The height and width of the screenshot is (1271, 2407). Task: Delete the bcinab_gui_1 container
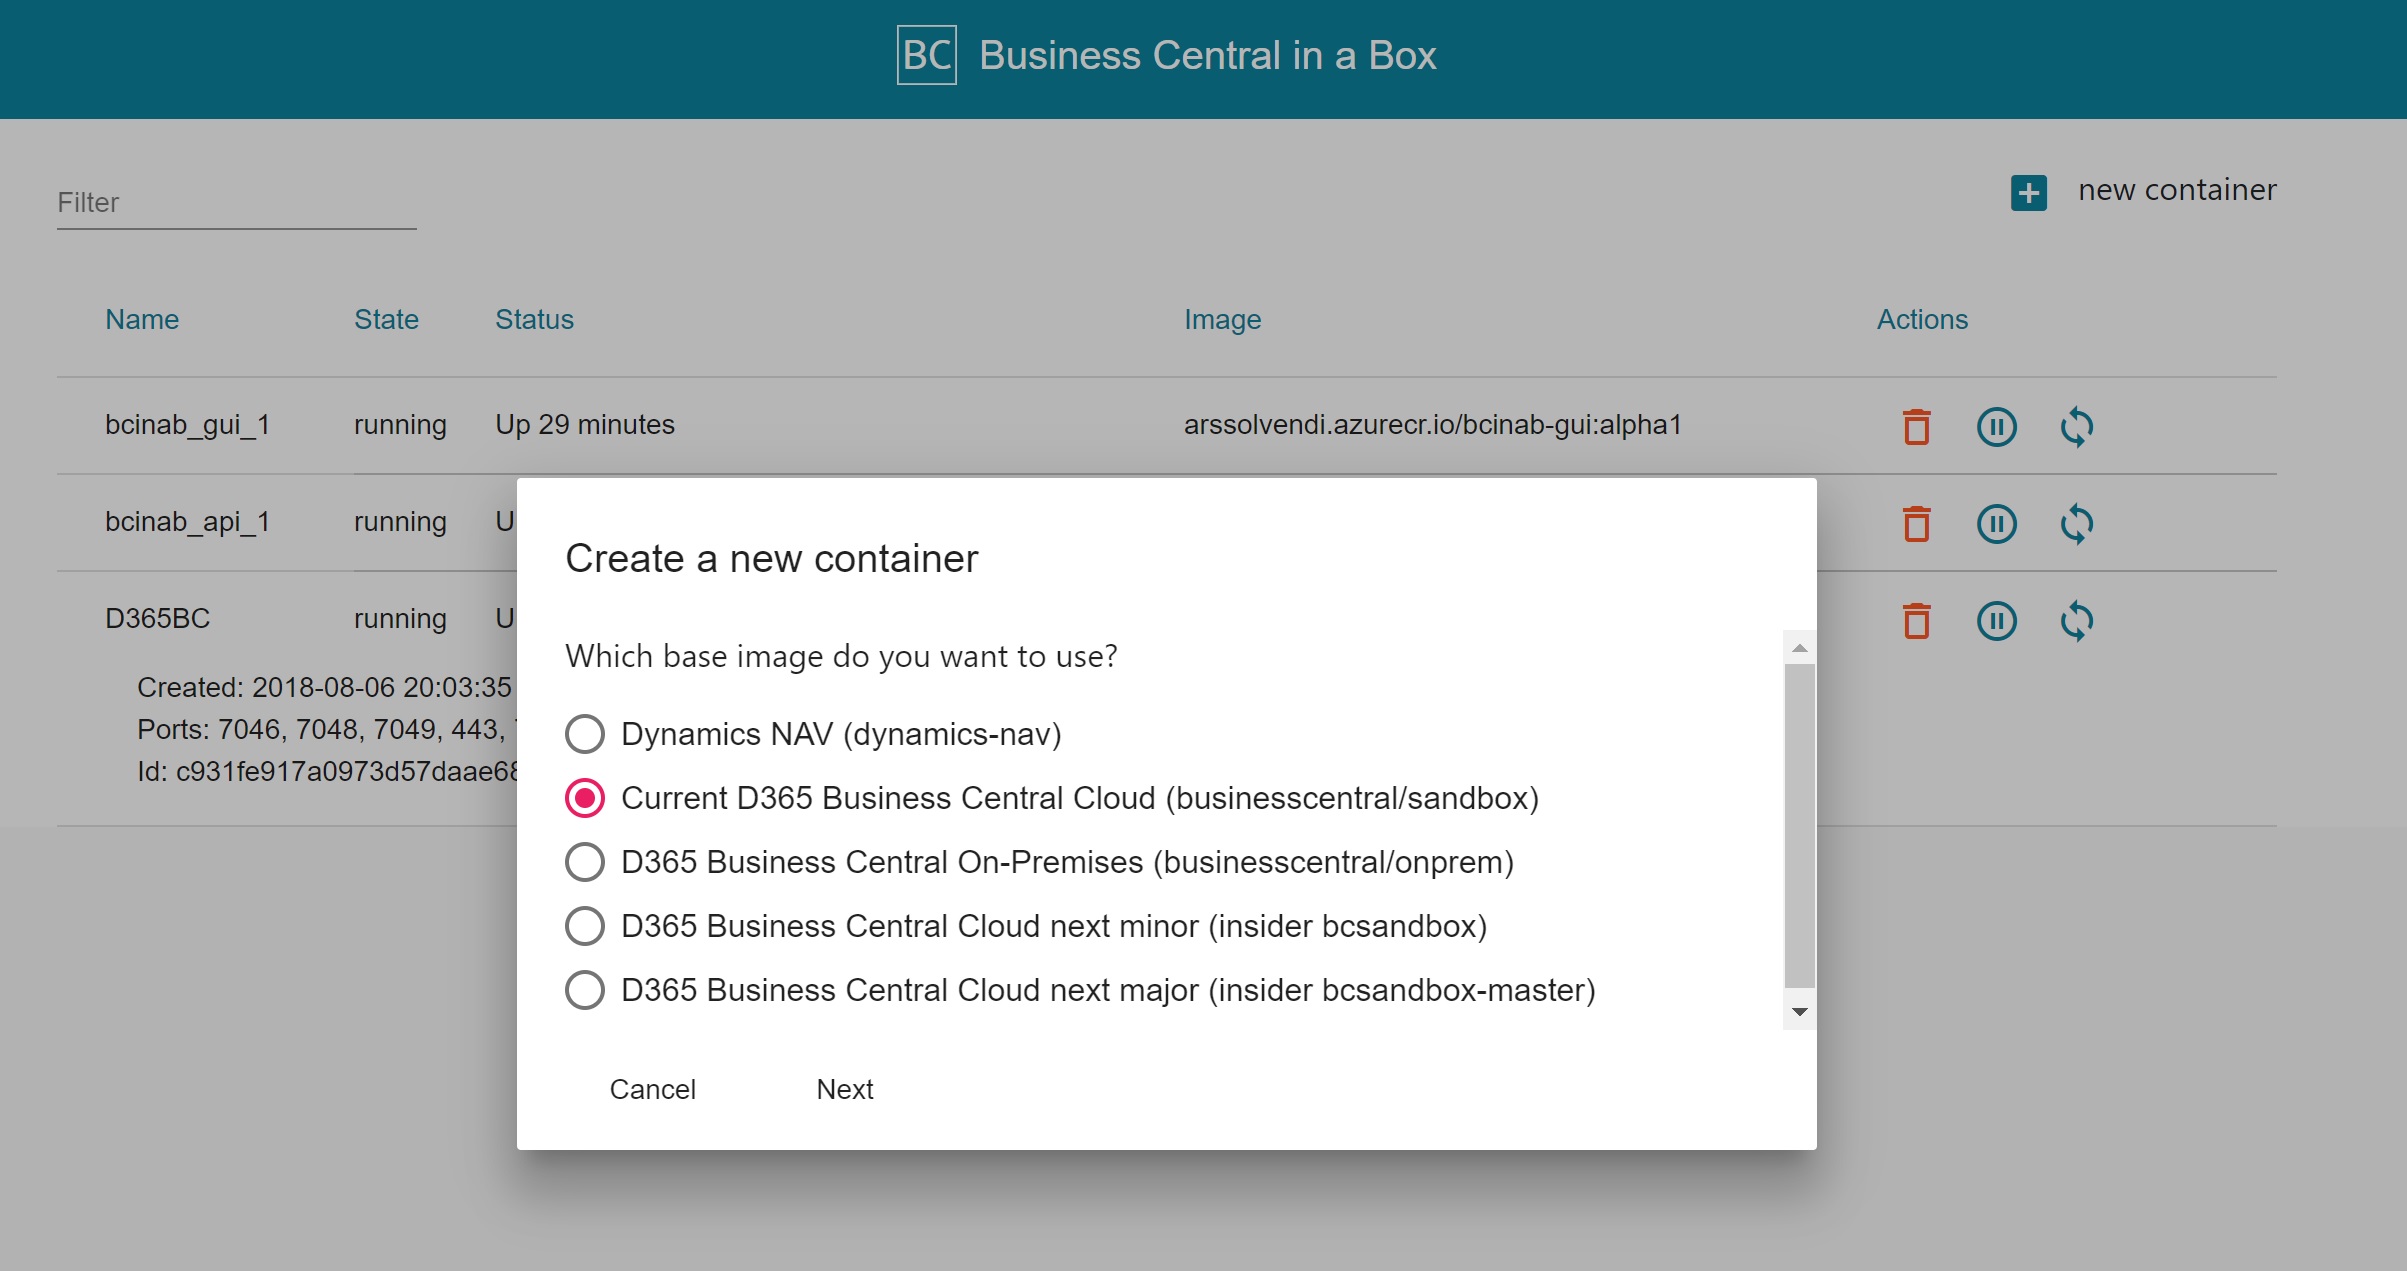(x=1916, y=427)
